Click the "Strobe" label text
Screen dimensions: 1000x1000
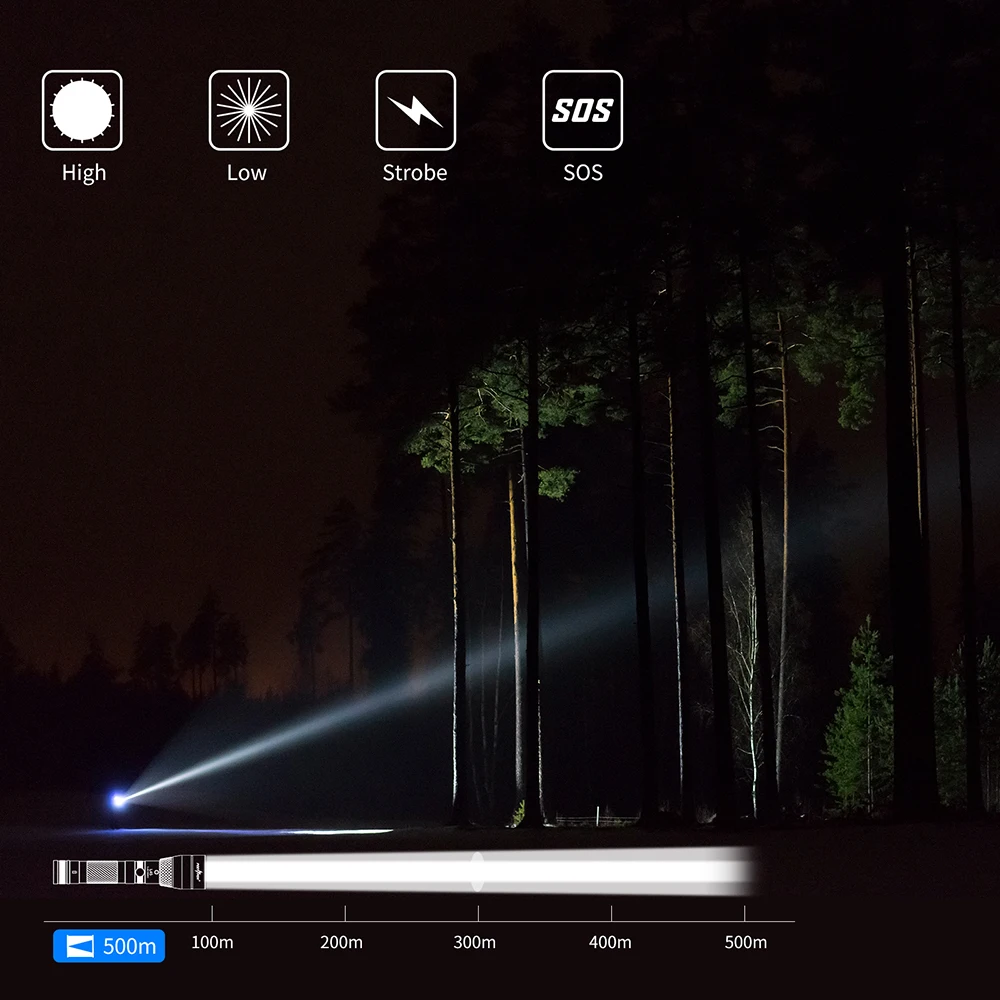coord(415,173)
